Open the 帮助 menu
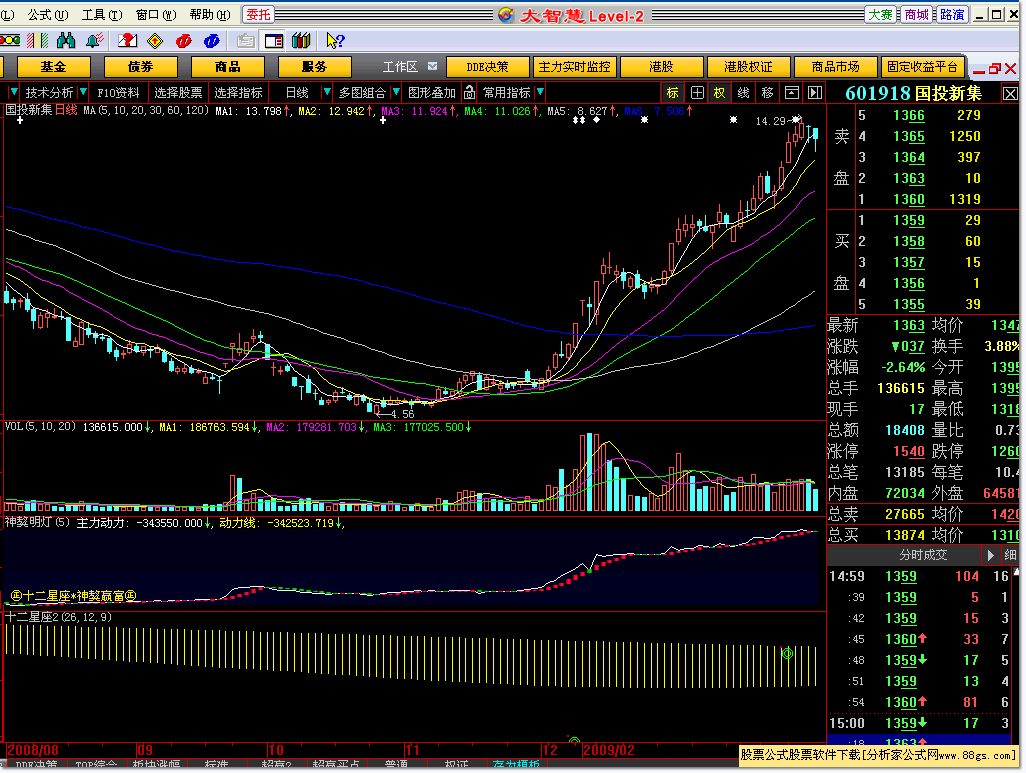The height and width of the screenshot is (773, 1026). tap(209, 14)
